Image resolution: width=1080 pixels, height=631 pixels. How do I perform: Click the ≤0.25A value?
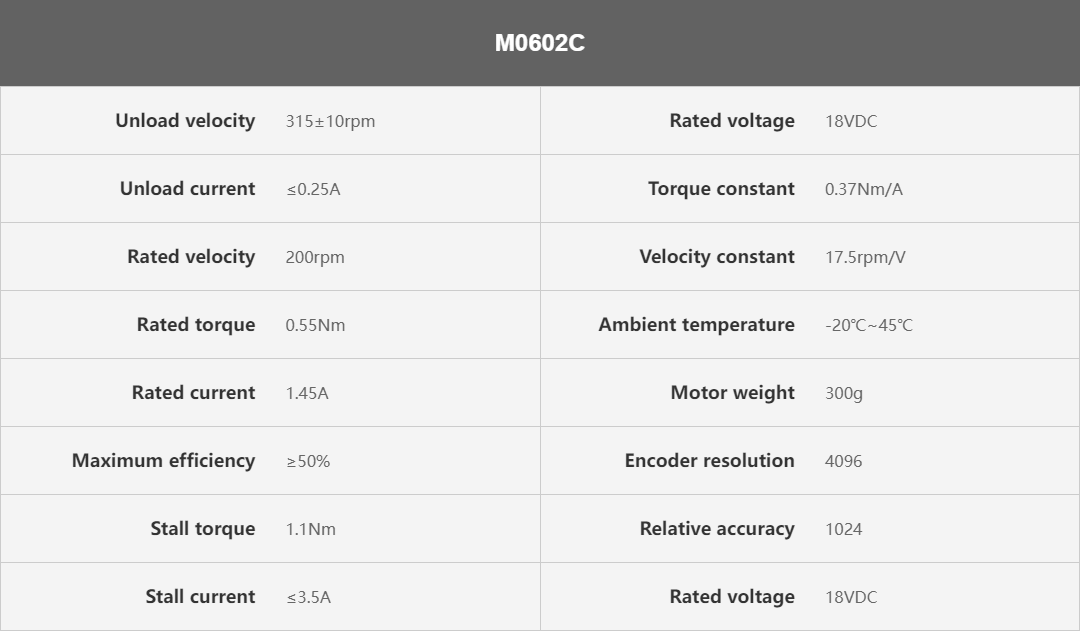point(313,189)
